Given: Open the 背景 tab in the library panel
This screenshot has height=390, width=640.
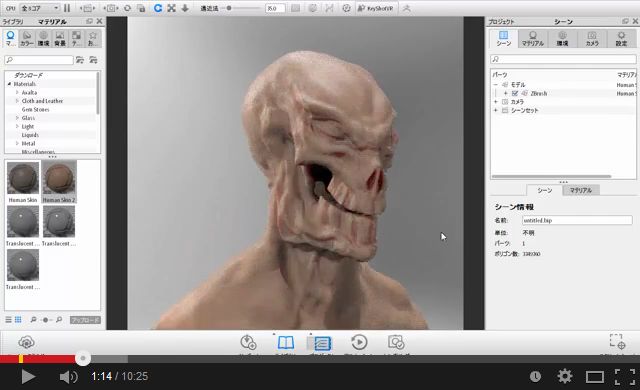Looking at the screenshot, I should point(60,38).
